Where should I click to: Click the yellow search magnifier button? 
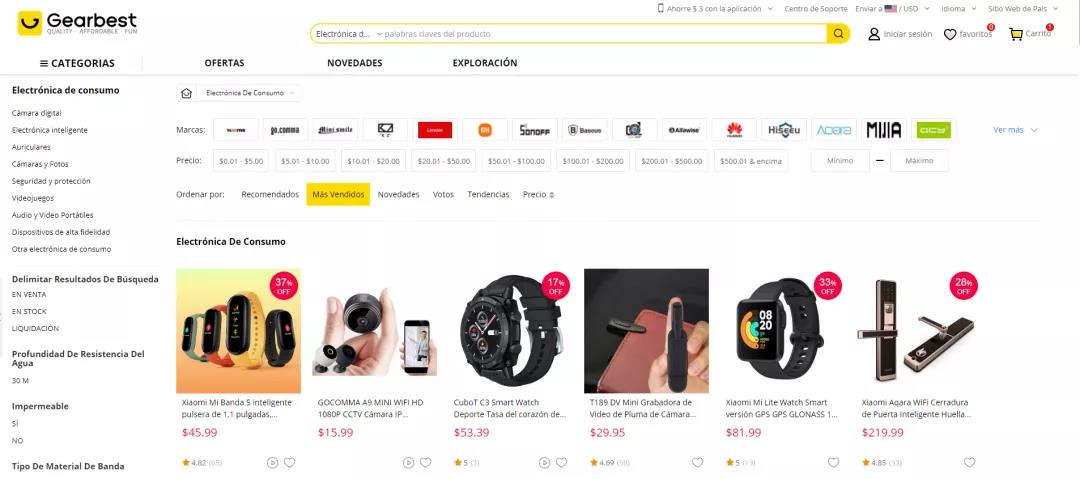point(838,34)
